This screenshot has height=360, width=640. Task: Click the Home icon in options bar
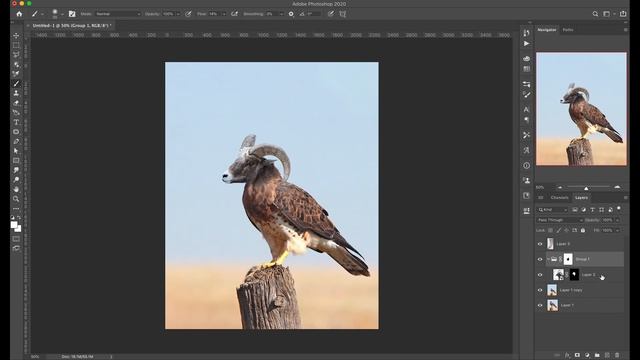tap(19, 14)
